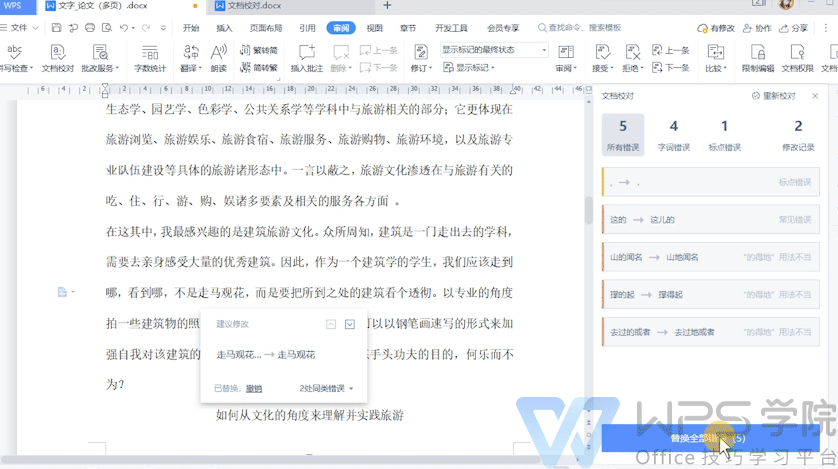
Task: View 修改记录 in the proofing panel
Action: click(798, 135)
